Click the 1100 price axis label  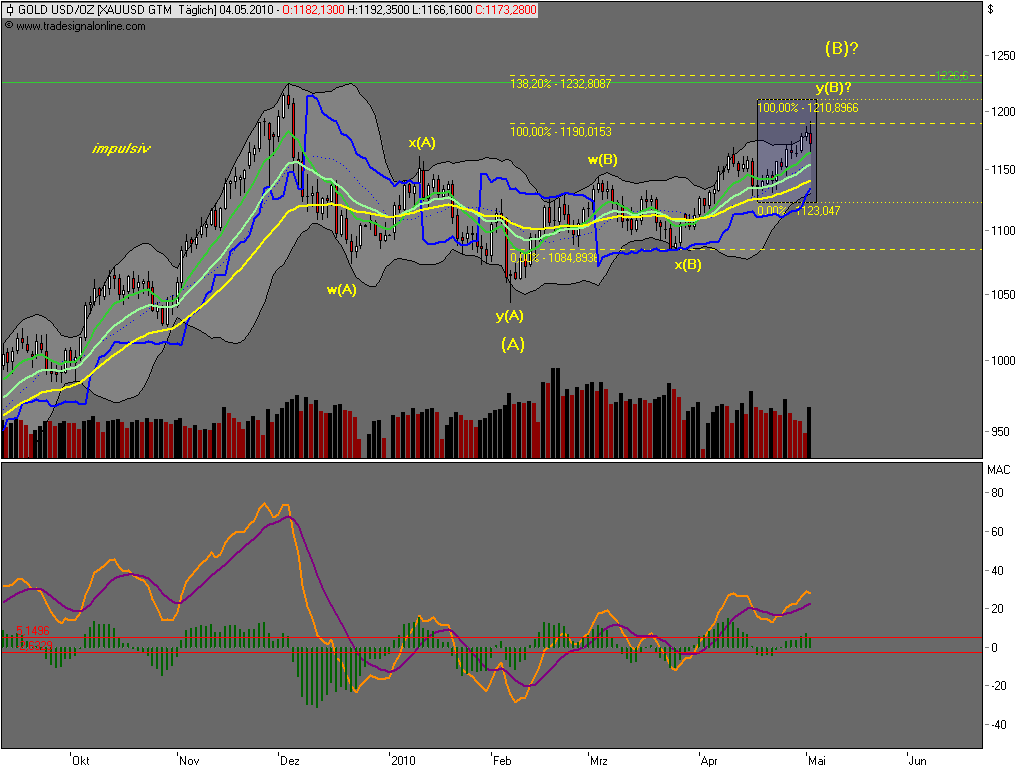(1003, 231)
